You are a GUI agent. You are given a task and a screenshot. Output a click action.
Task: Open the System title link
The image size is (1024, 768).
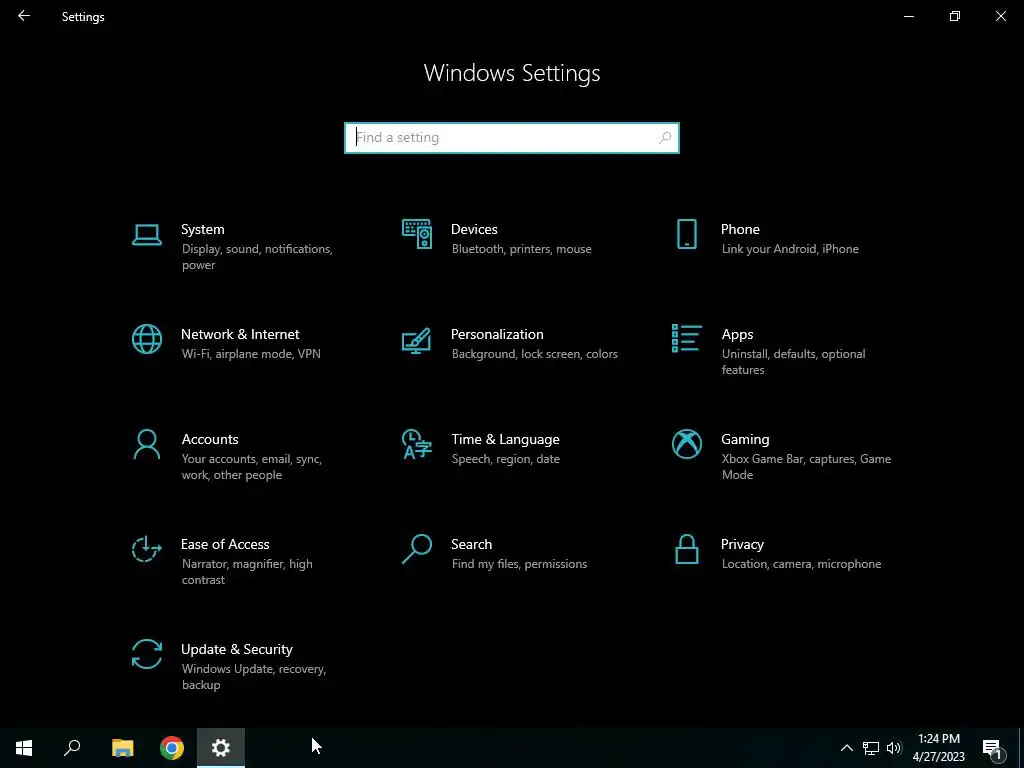[x=202, y=229]
